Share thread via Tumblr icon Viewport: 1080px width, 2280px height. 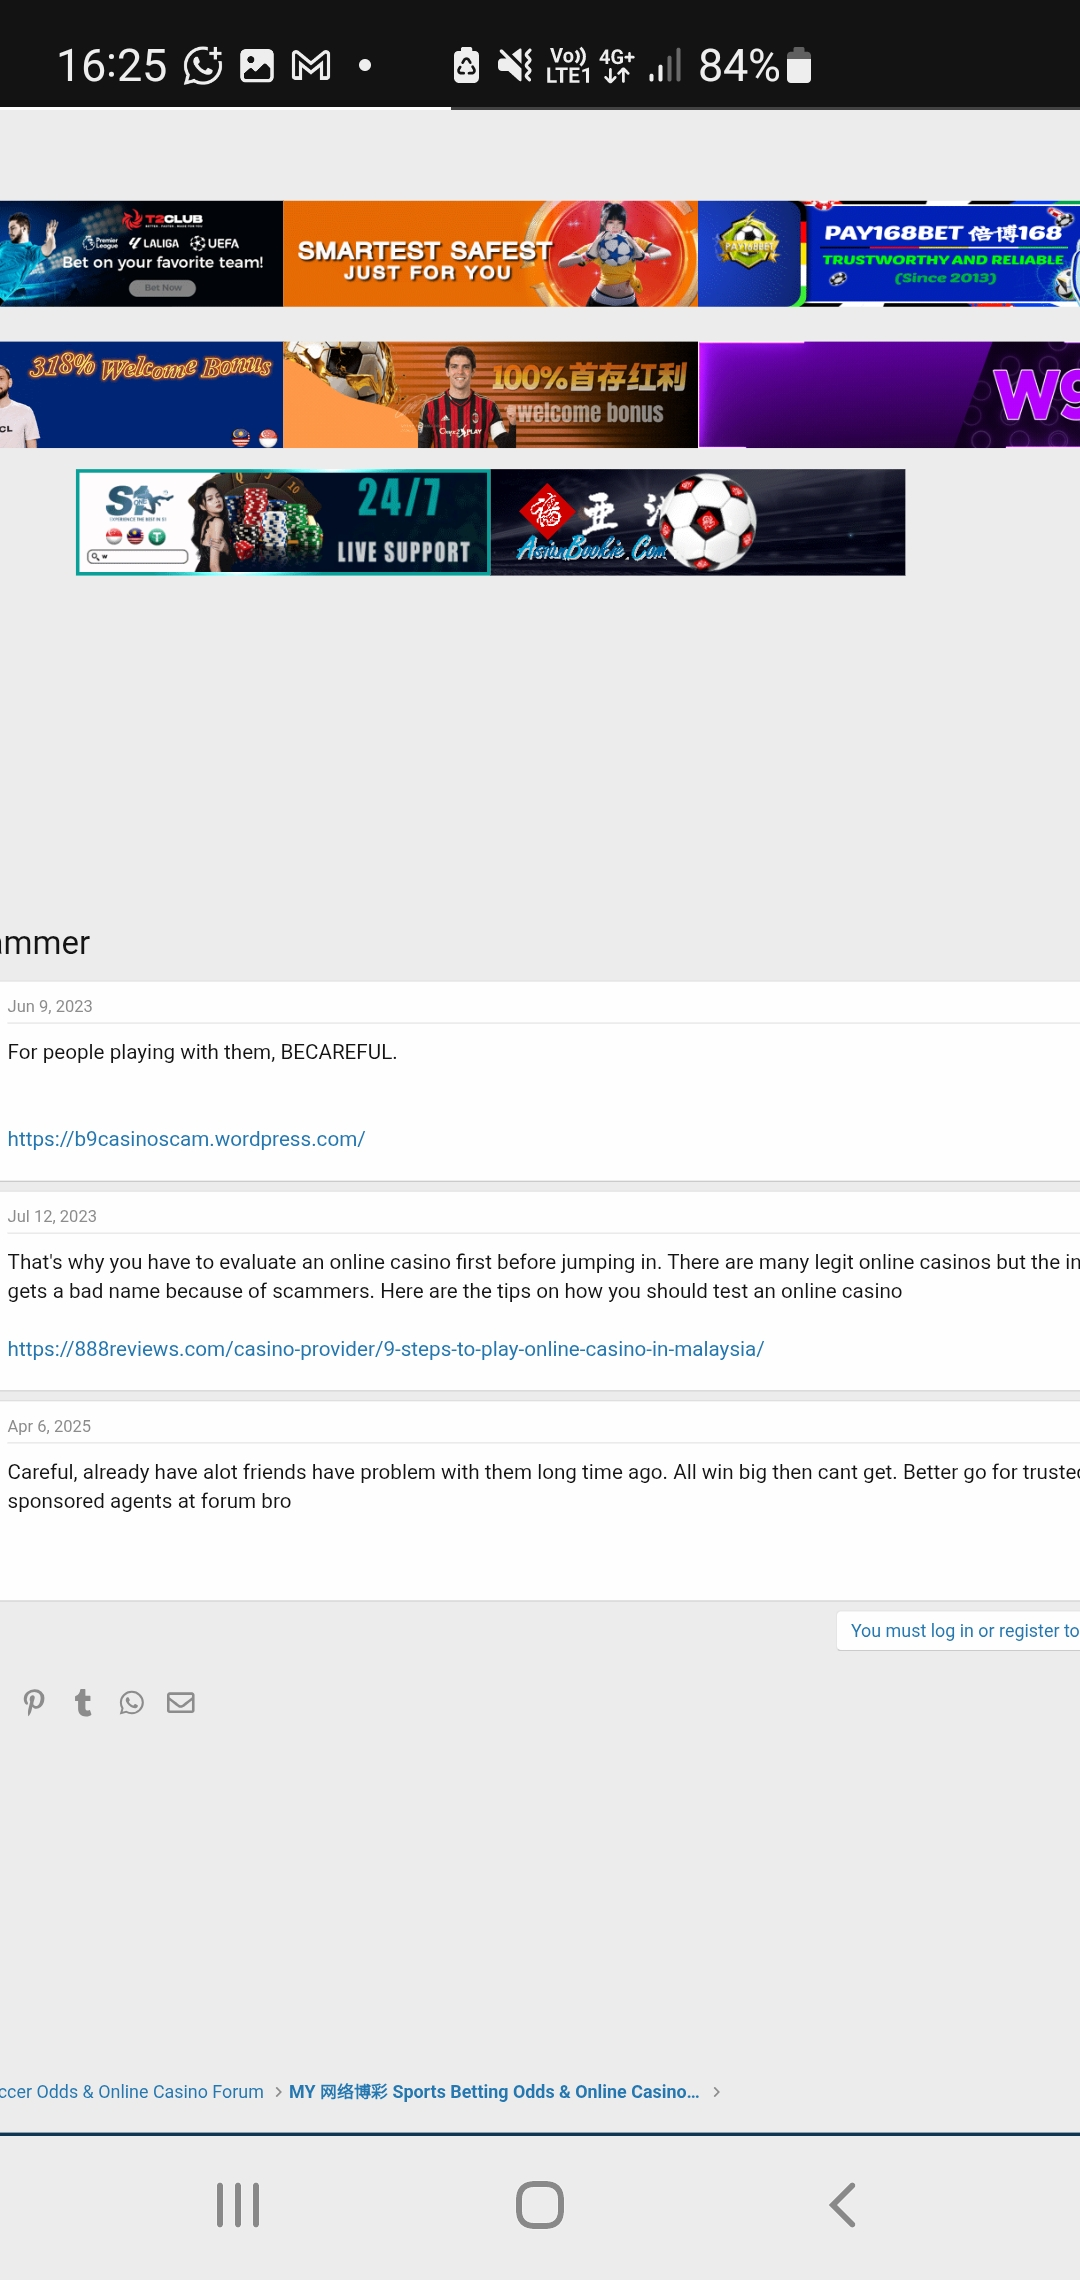[x=83, y=1702]
